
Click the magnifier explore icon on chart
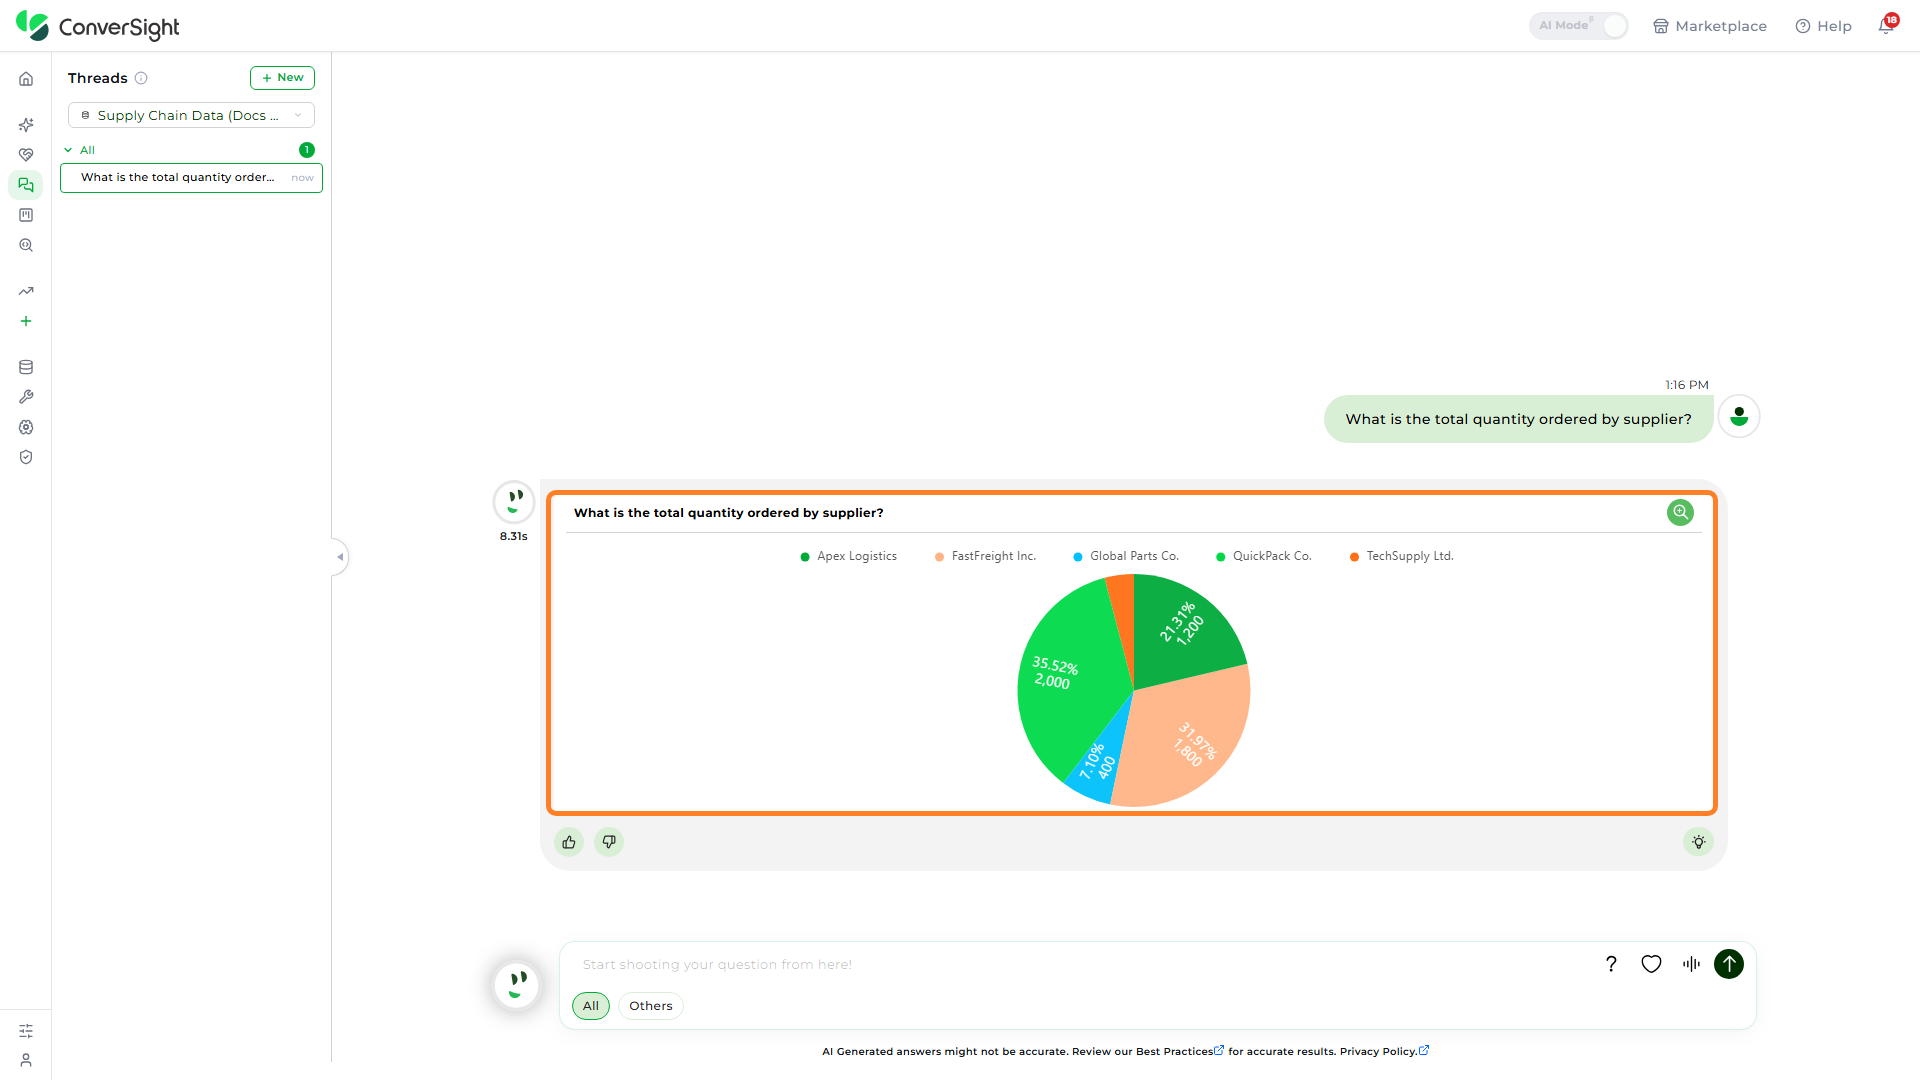point(1680,512)
